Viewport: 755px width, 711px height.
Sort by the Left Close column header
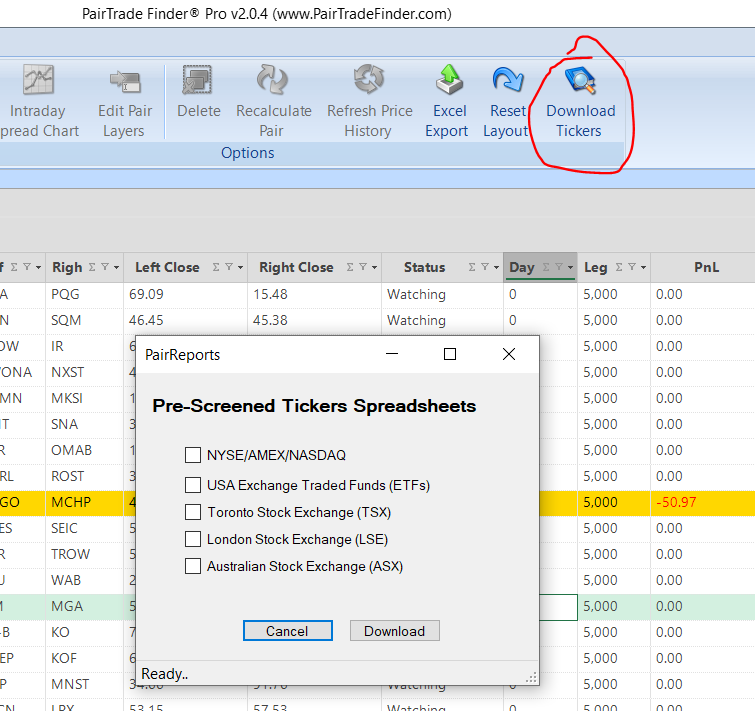coord(167,267)
